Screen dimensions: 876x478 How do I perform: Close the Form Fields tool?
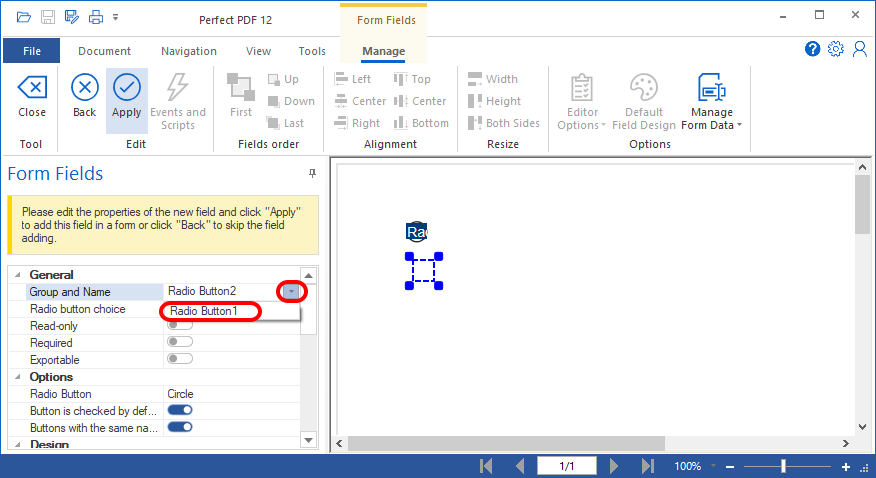(x=32, y=96)
